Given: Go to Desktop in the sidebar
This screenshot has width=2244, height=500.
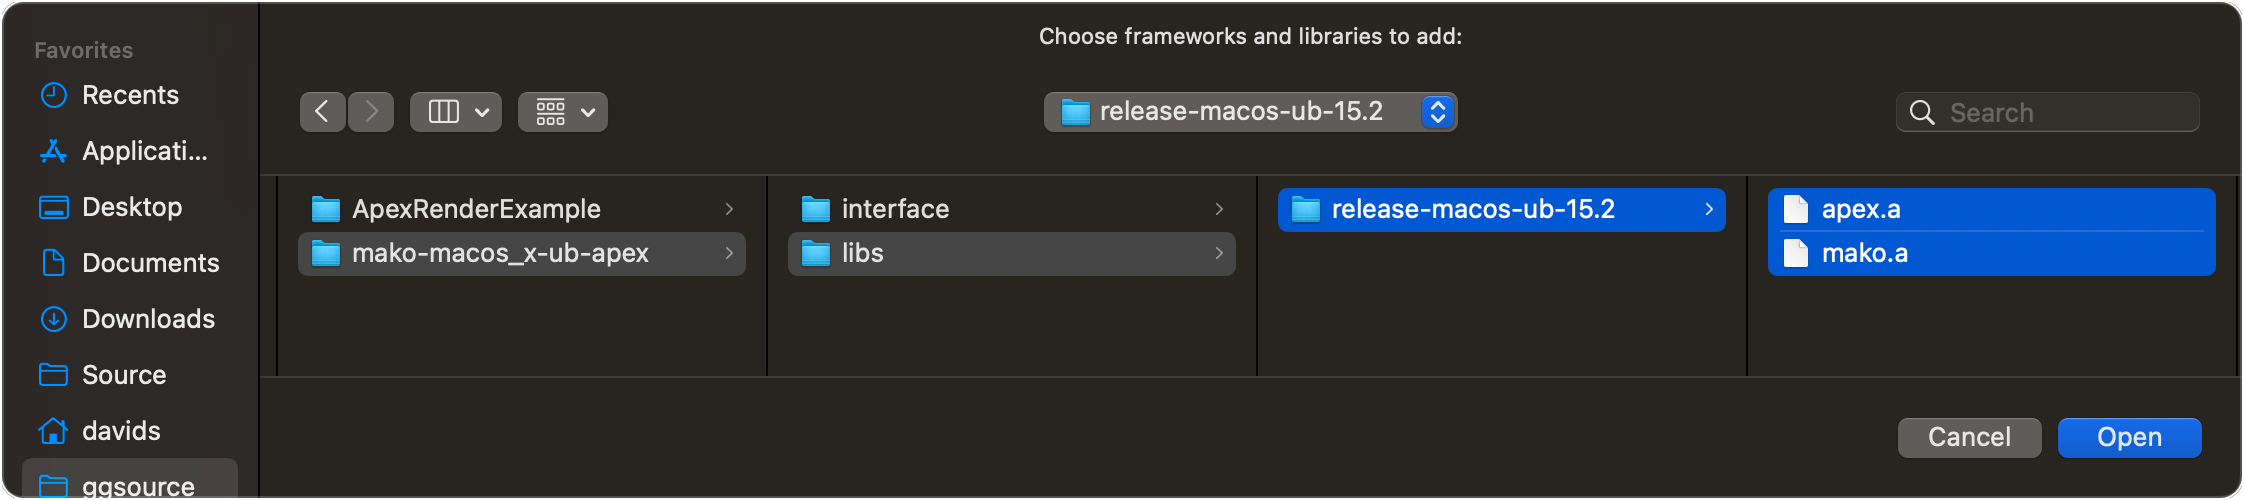Looking at the screenshot, I should [132, 207].
